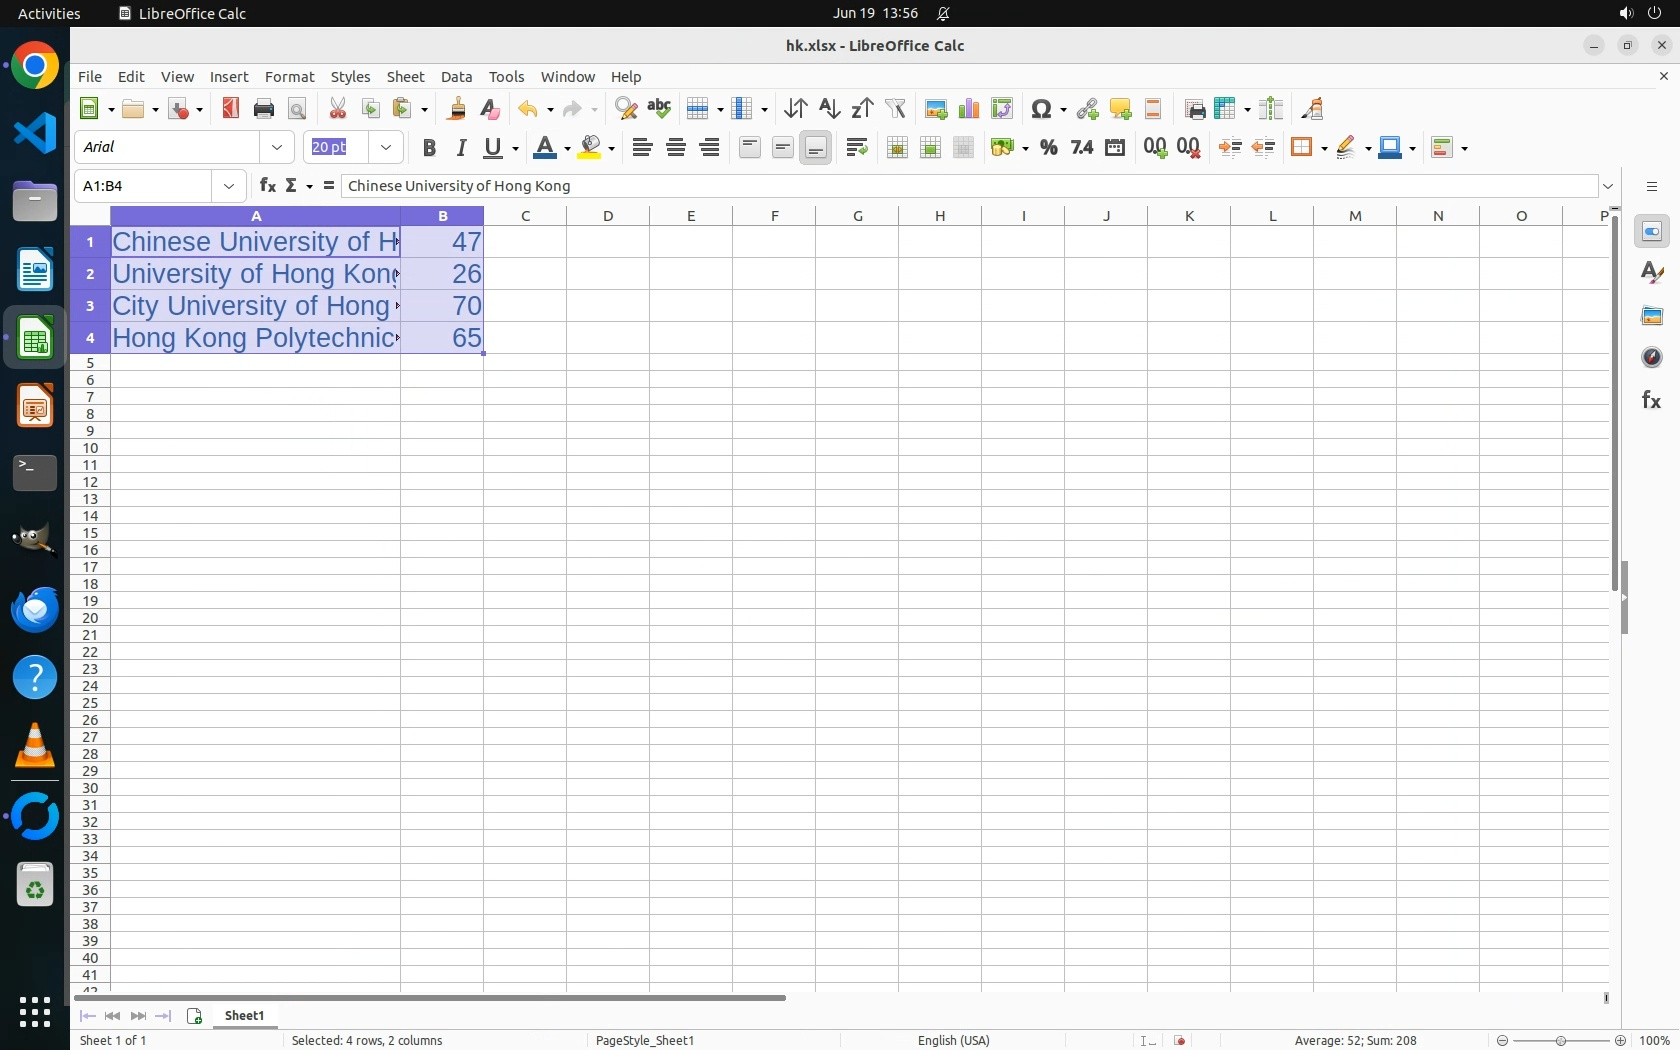The height and width of the screenshot is (1050, 1680).
Task: Open the Data menu
Action: coord(456,77)
